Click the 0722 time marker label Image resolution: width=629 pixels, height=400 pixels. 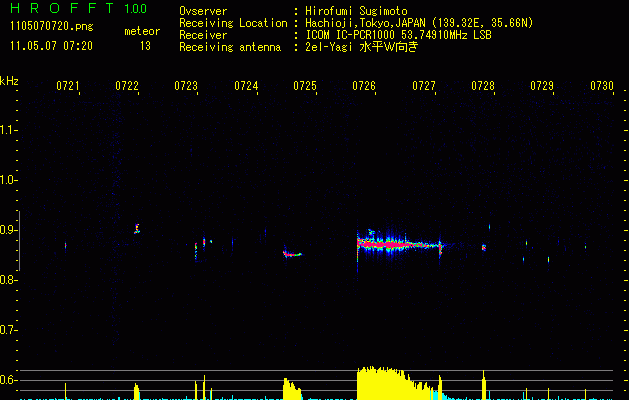click(x=127, y=86)
